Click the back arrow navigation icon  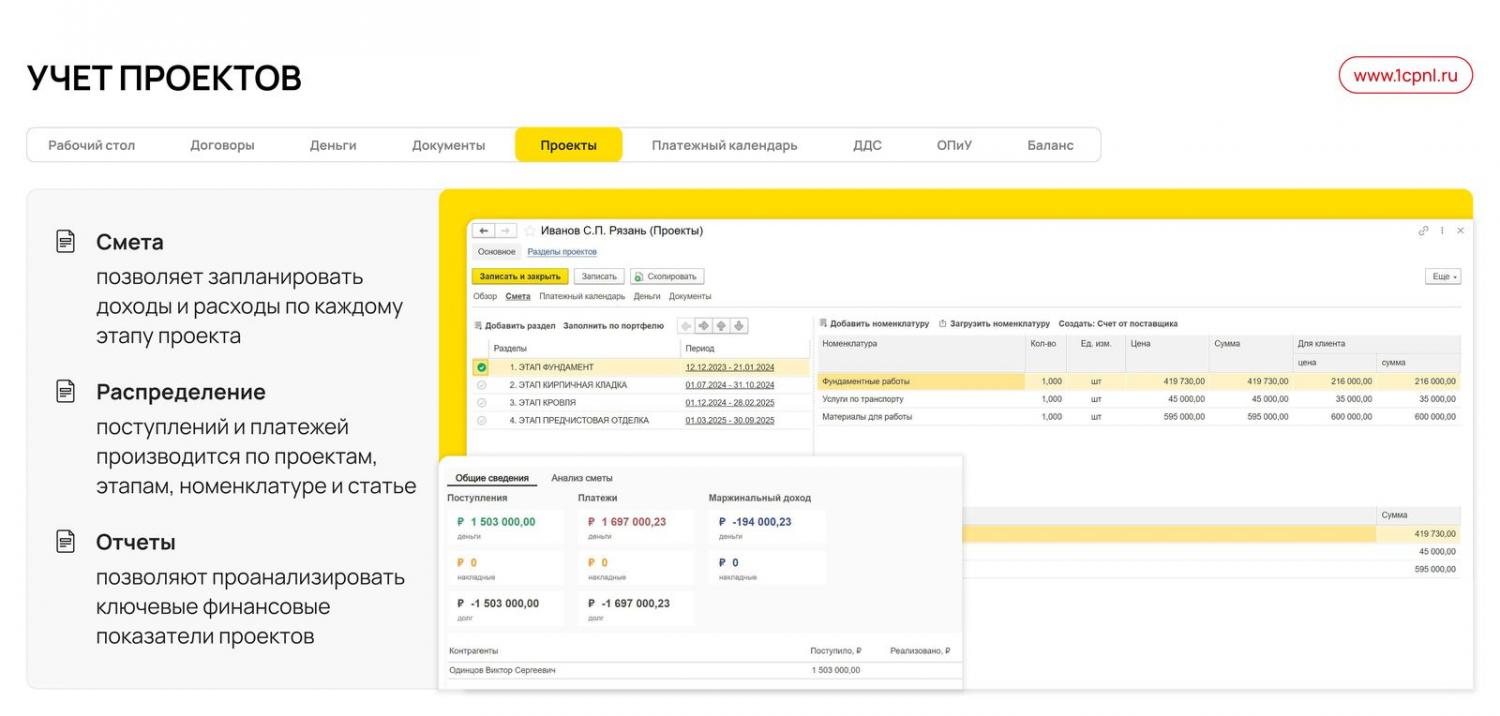click(x=484, y=231)
